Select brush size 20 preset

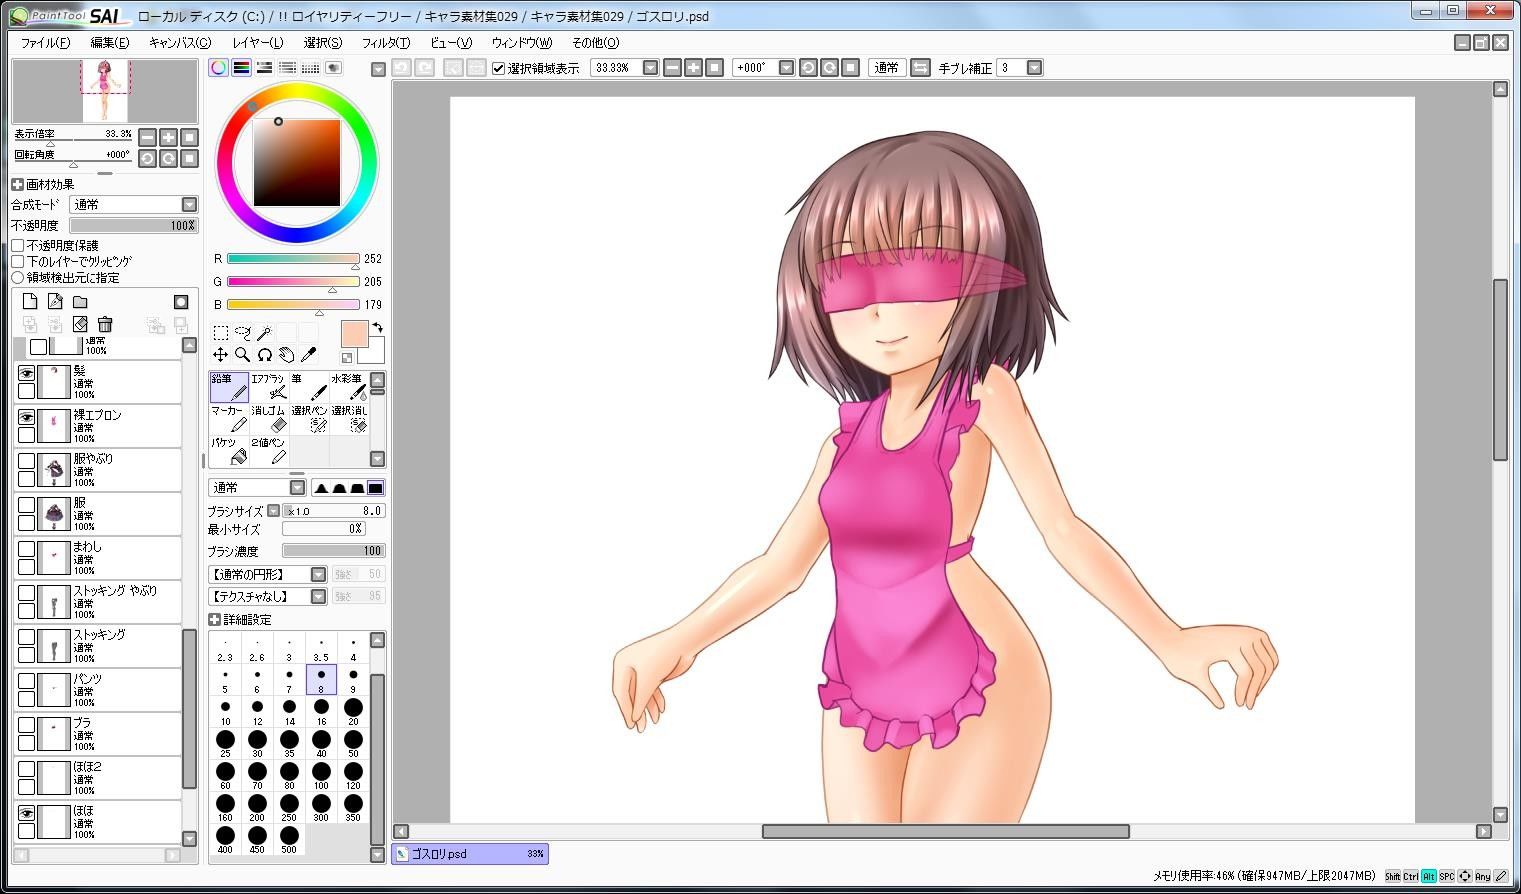pyautogui.click(x=353, y=712)
